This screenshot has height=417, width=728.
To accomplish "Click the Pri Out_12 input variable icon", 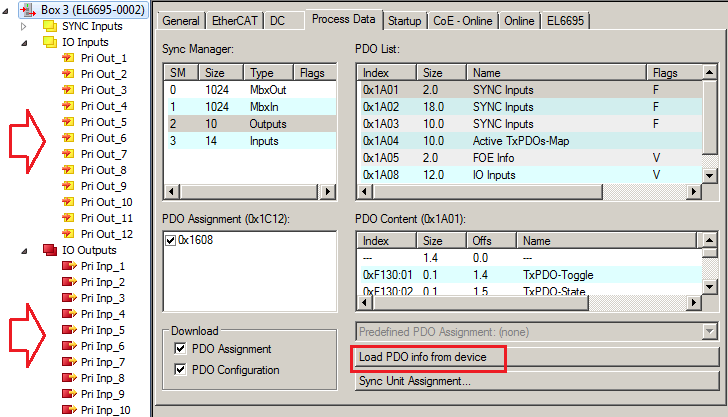I will [68, 234].
